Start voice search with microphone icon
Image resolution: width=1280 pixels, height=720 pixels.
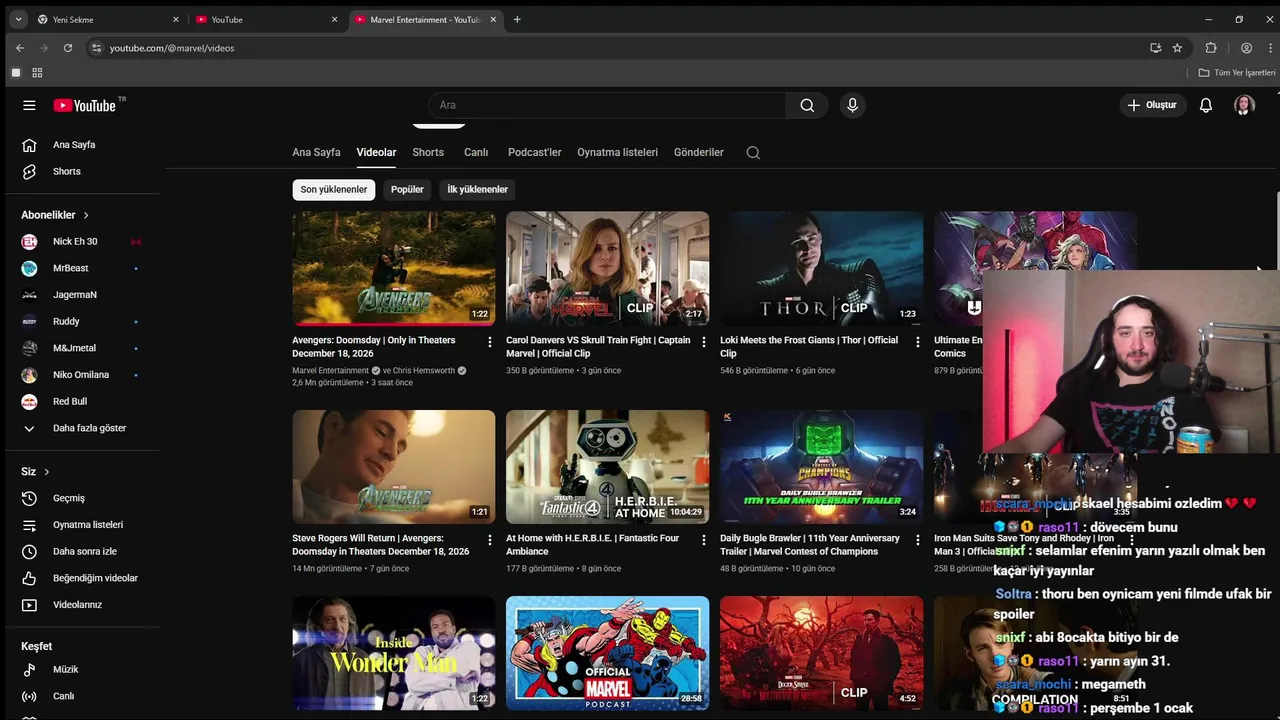tap(852, 105)
